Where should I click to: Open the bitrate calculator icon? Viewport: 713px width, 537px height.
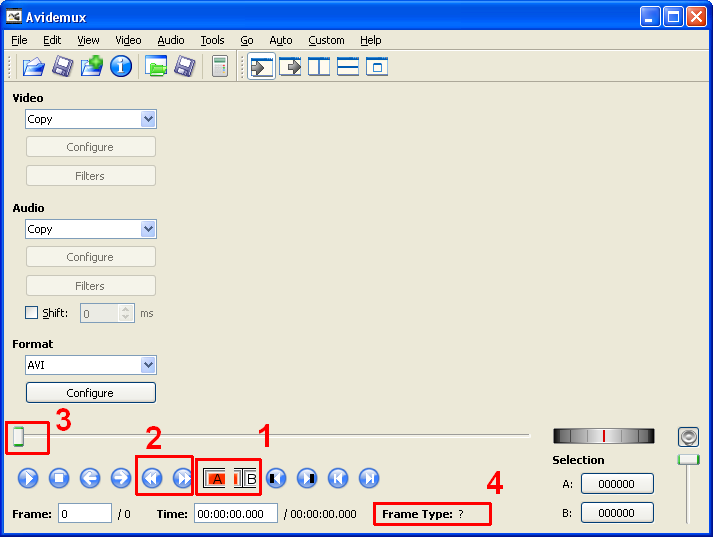220,66
